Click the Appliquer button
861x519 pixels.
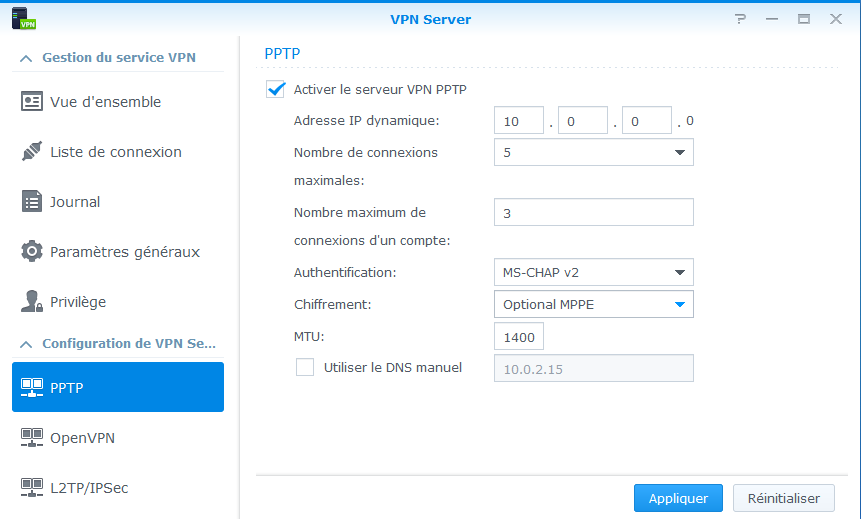678,498
